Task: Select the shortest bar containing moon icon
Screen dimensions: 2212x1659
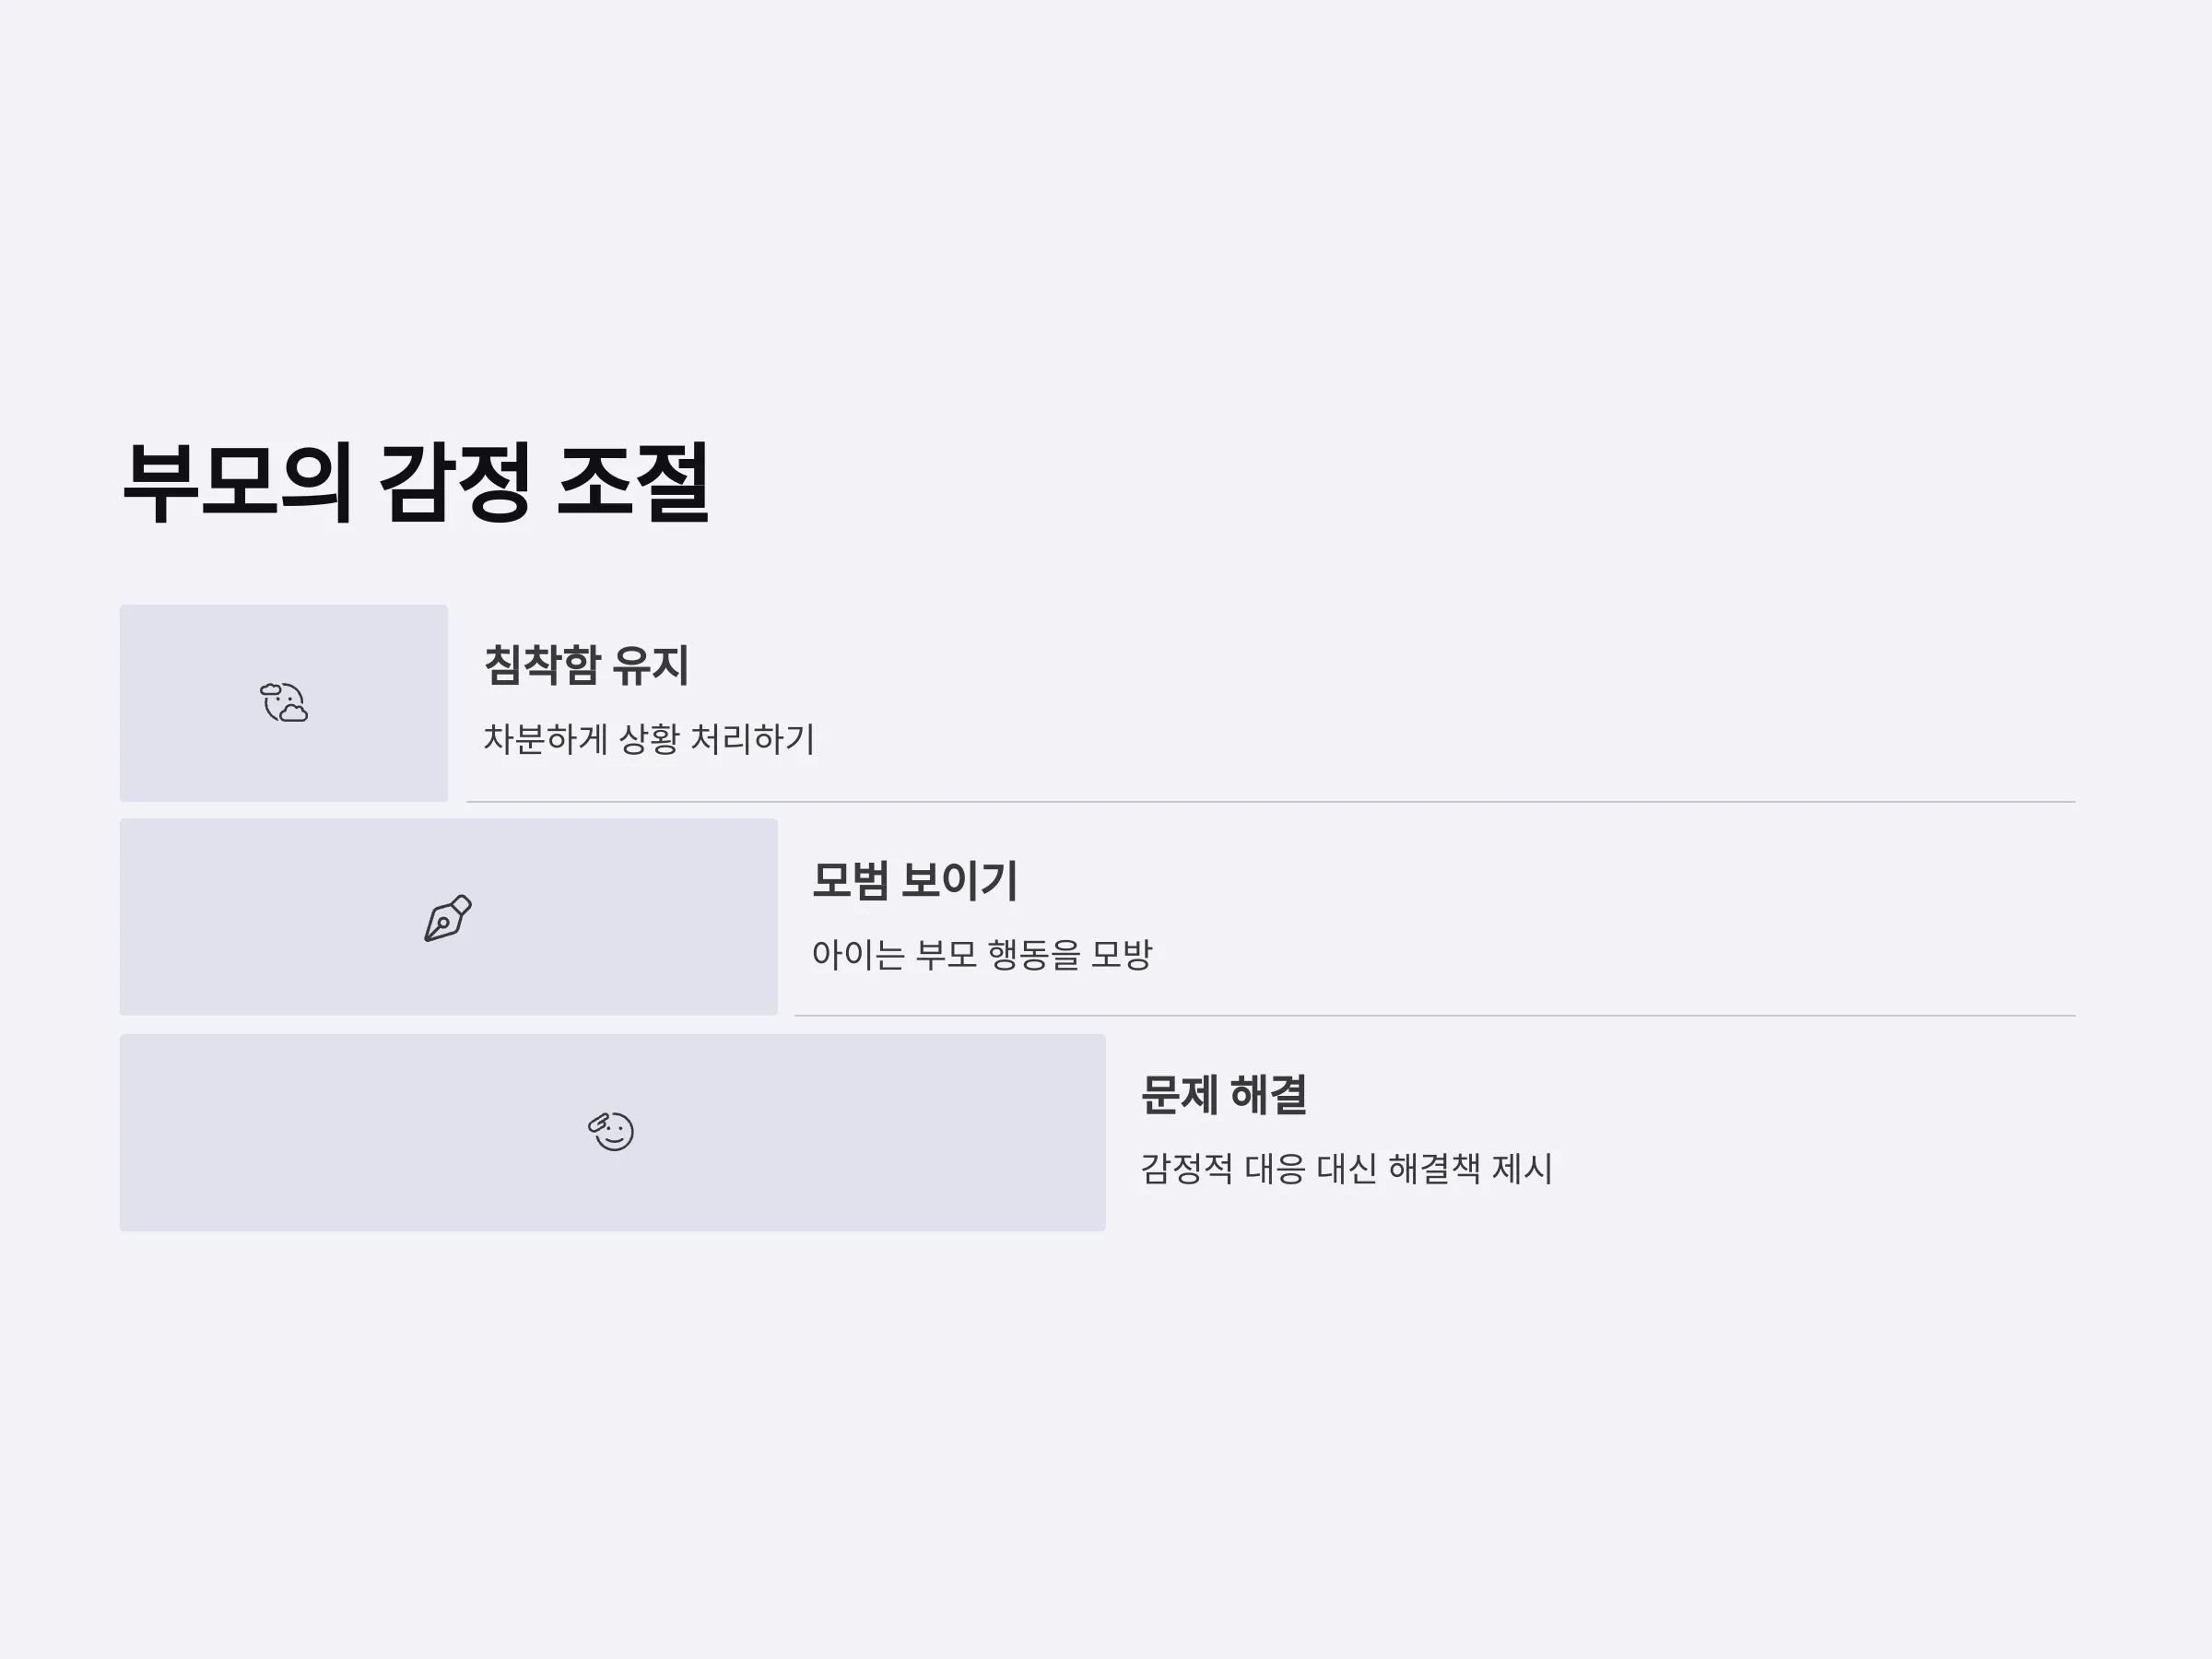Action: 284,703
